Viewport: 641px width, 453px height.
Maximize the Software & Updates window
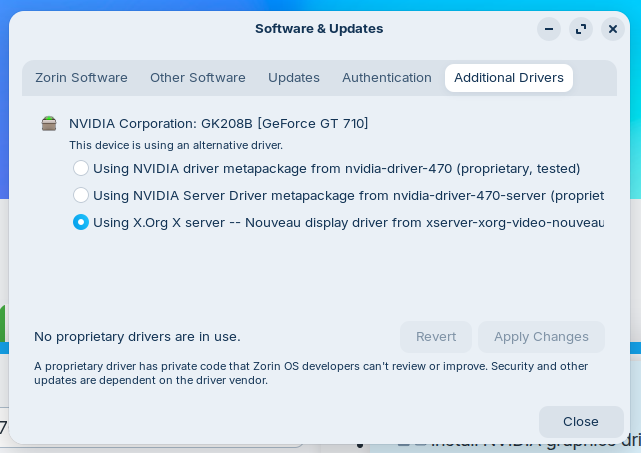pos(581,29)
